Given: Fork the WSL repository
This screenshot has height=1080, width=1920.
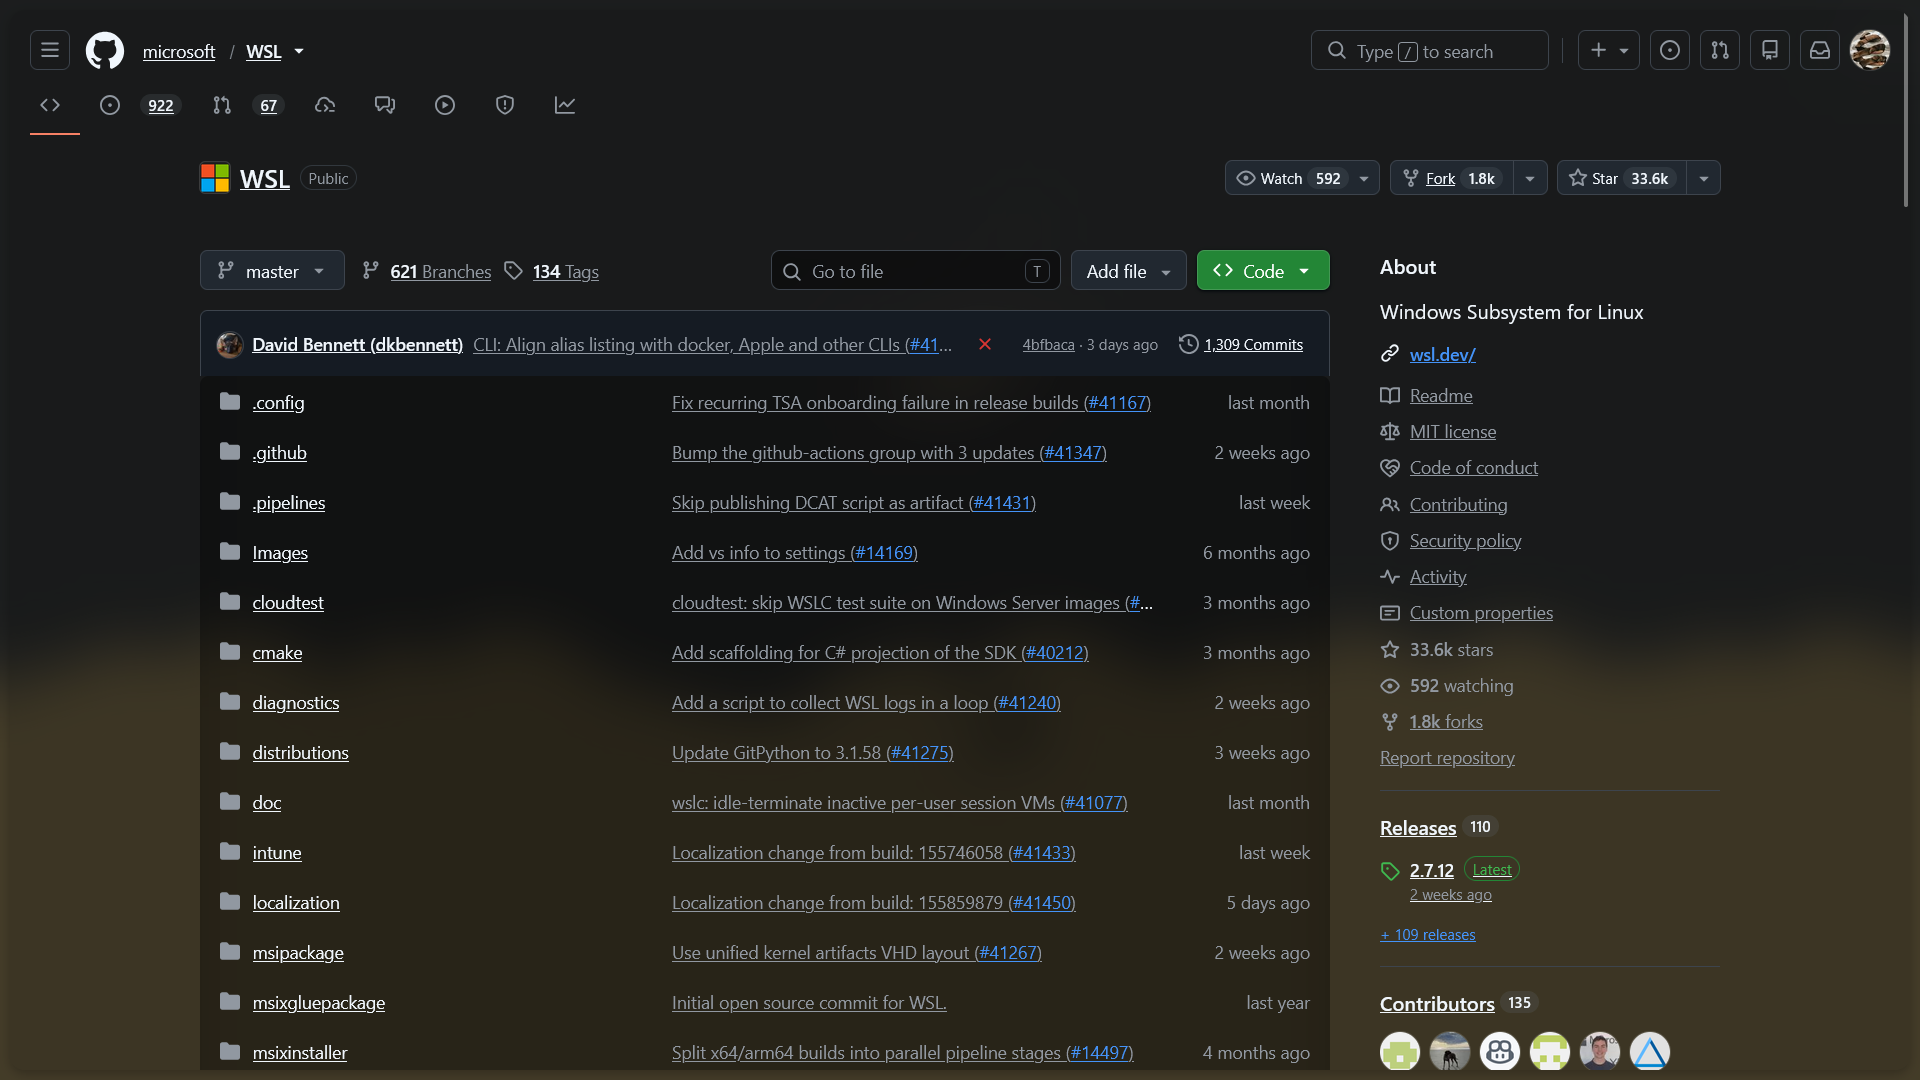Looking at the screenshot, I should 1452,178.
